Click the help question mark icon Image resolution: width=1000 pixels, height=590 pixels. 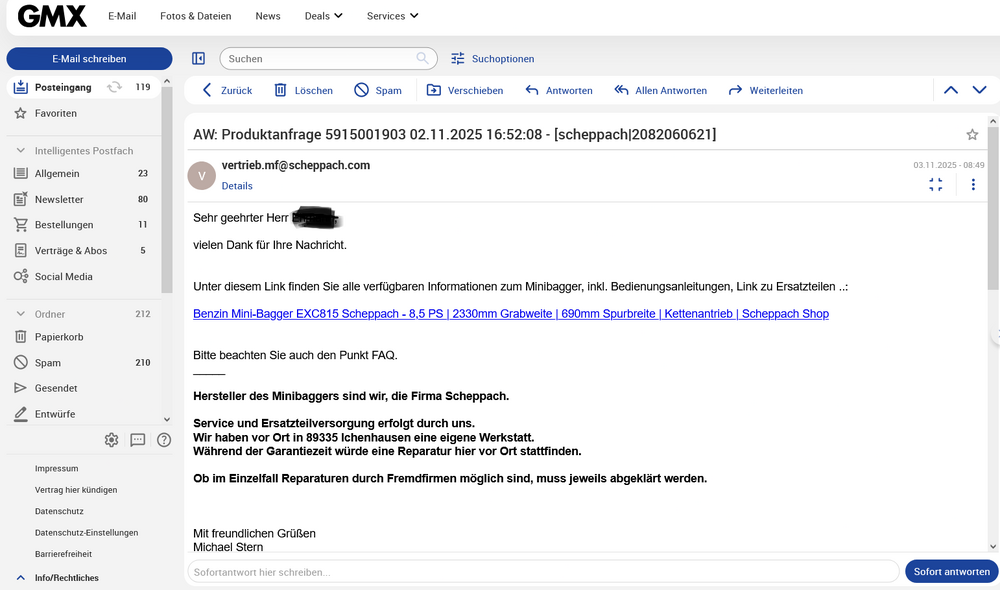pyautogui.click(x=164, y=440)
